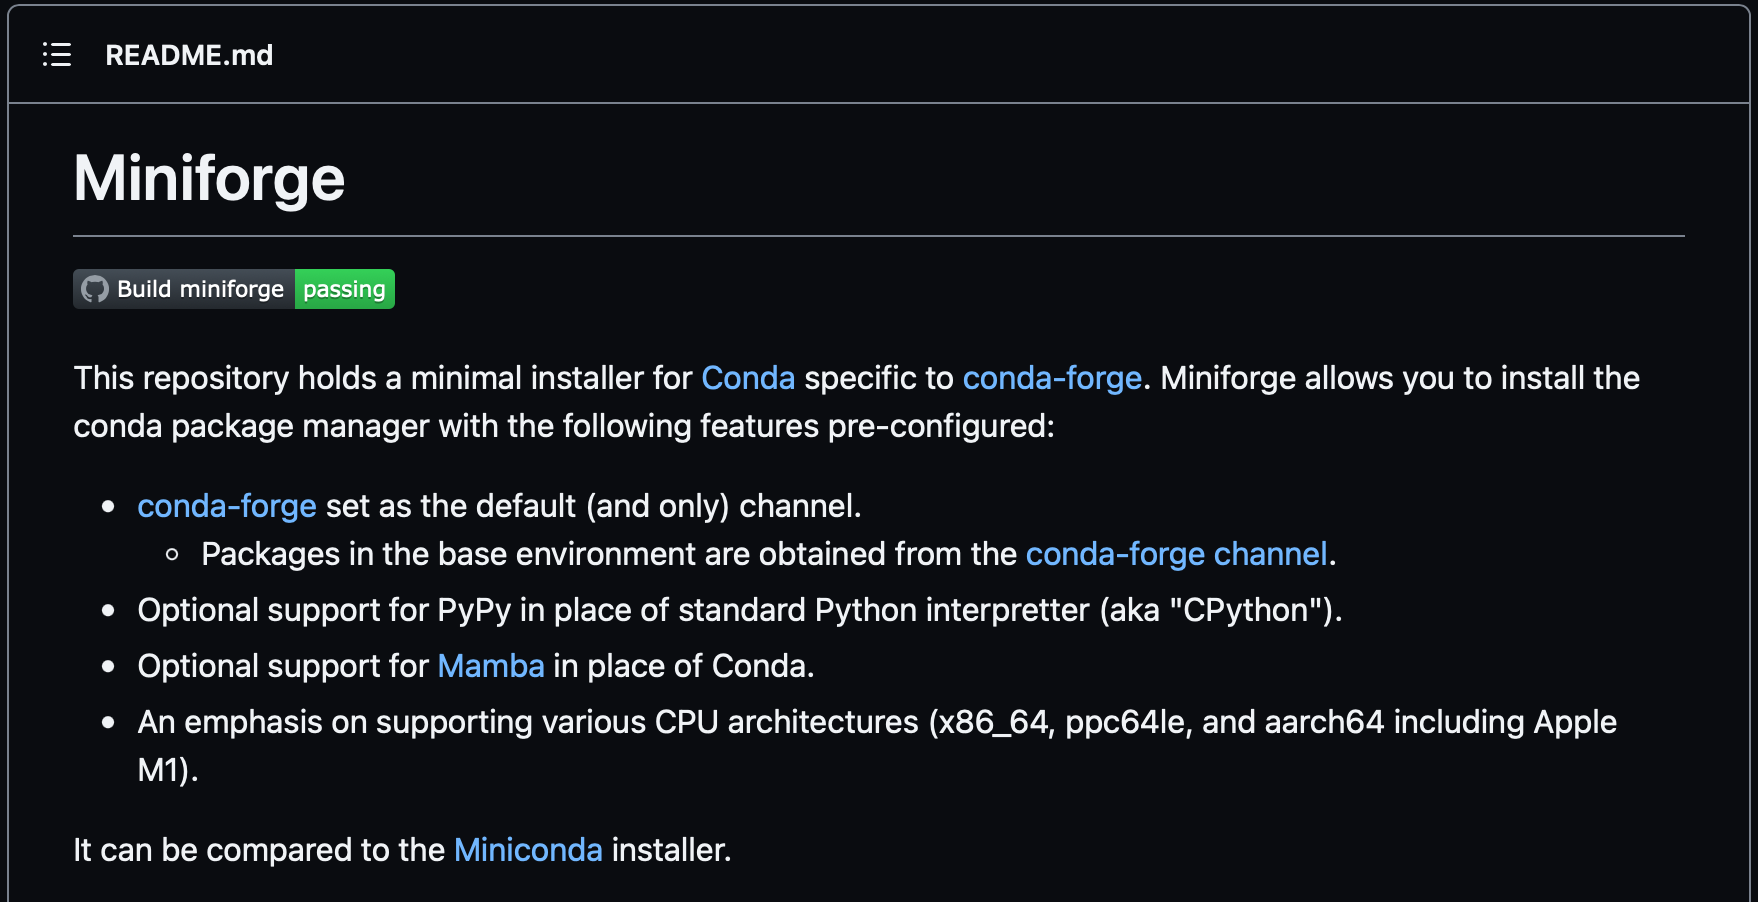The width and height of the screenshot is (1758, 902).
Task: Click the Miniforge main heading
Action: [x=209, y=178]
